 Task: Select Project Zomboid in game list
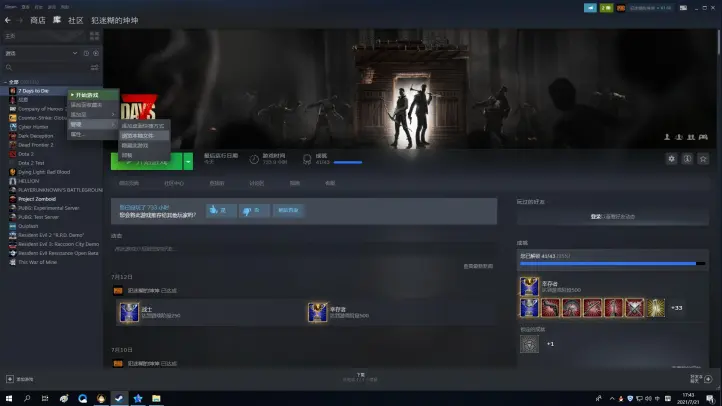click(x=37, y=199)
